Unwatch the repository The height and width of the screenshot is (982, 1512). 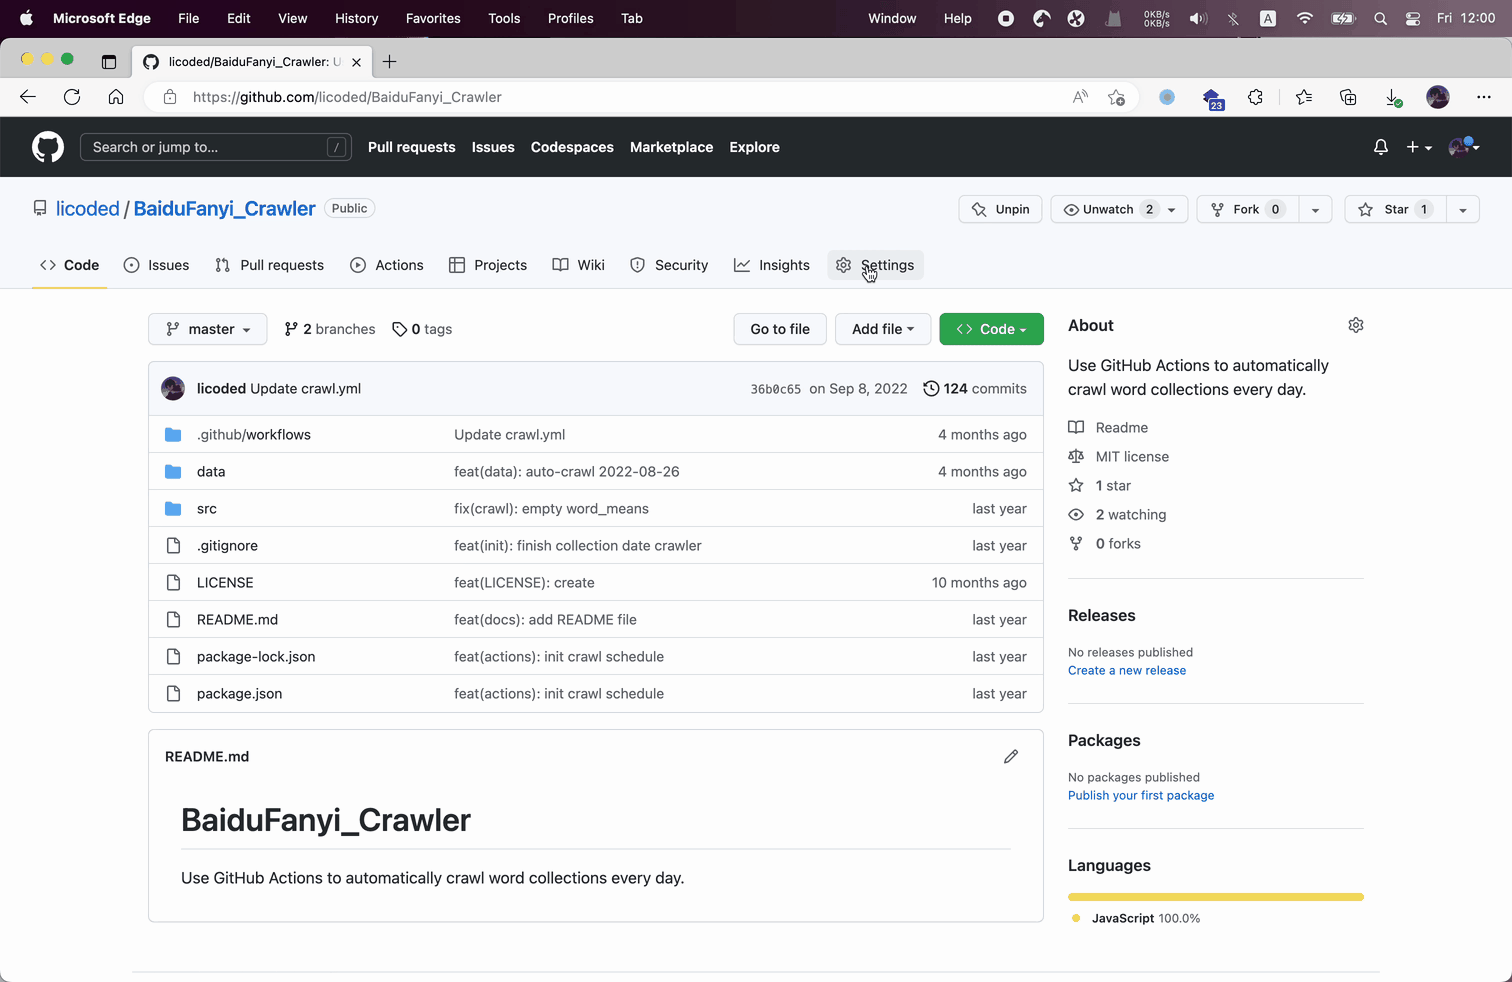coord(1108,209)
